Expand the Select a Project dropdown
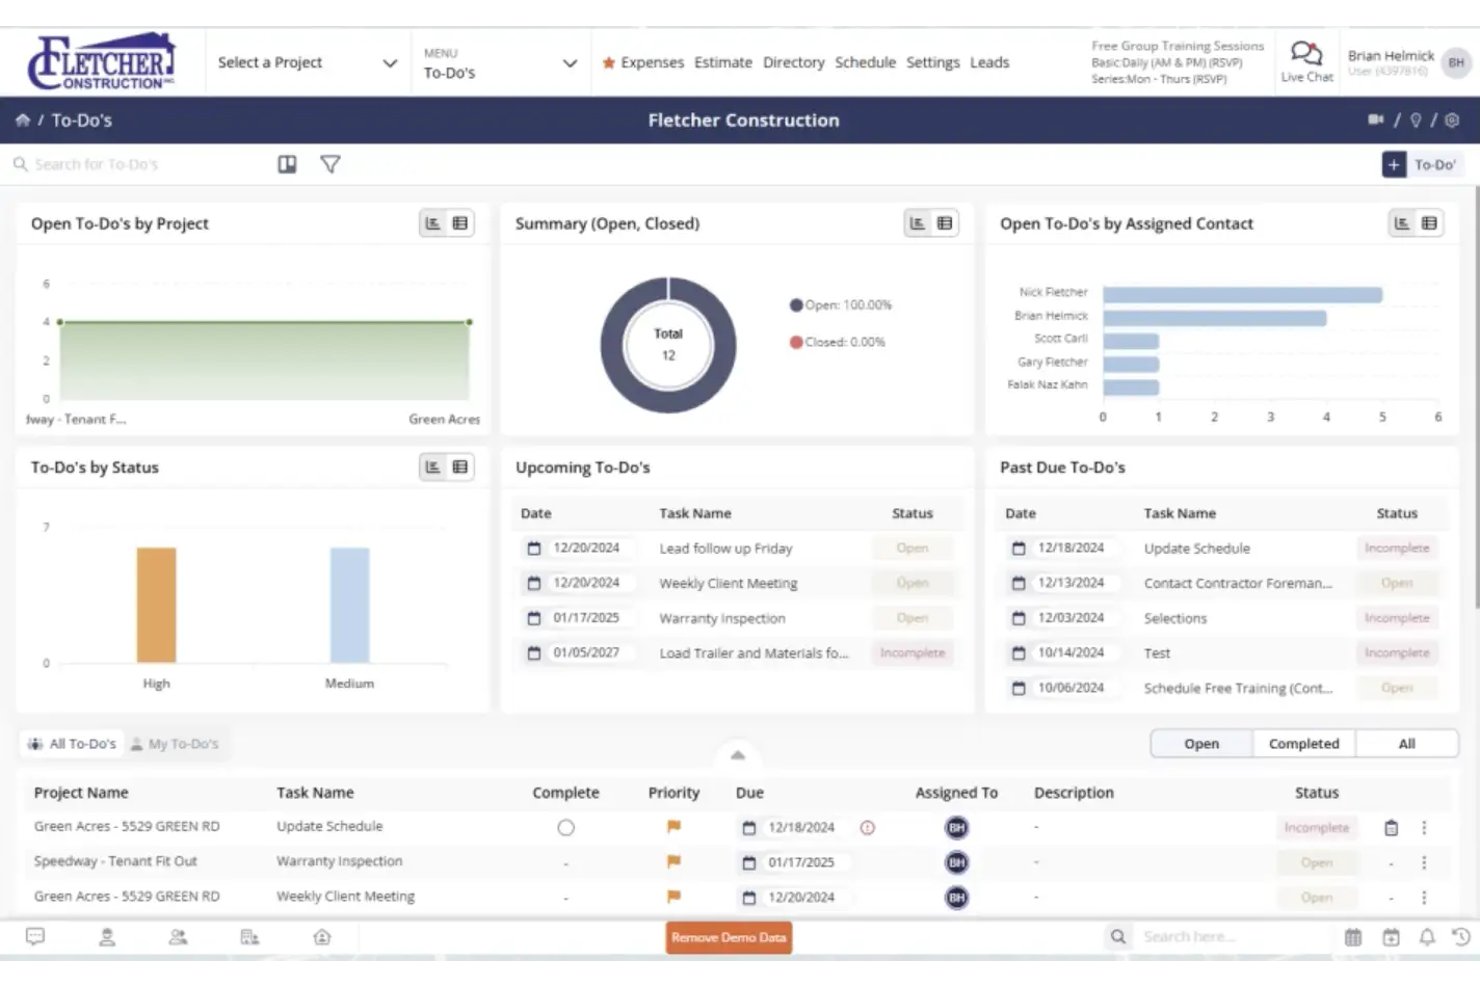 click(x=307, y=62)
